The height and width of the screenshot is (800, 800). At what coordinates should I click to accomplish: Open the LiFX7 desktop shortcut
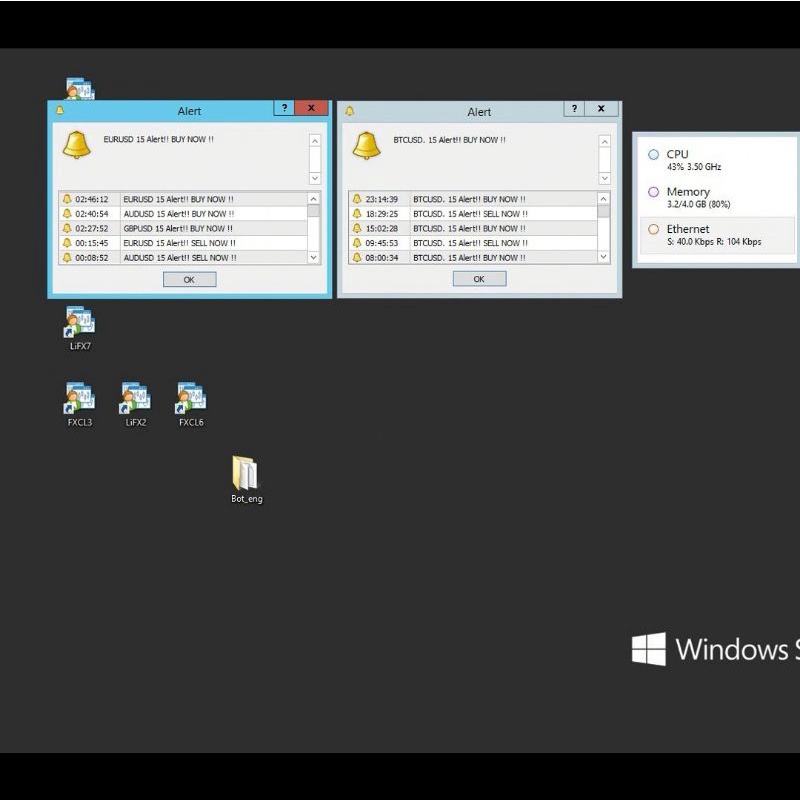80,324
